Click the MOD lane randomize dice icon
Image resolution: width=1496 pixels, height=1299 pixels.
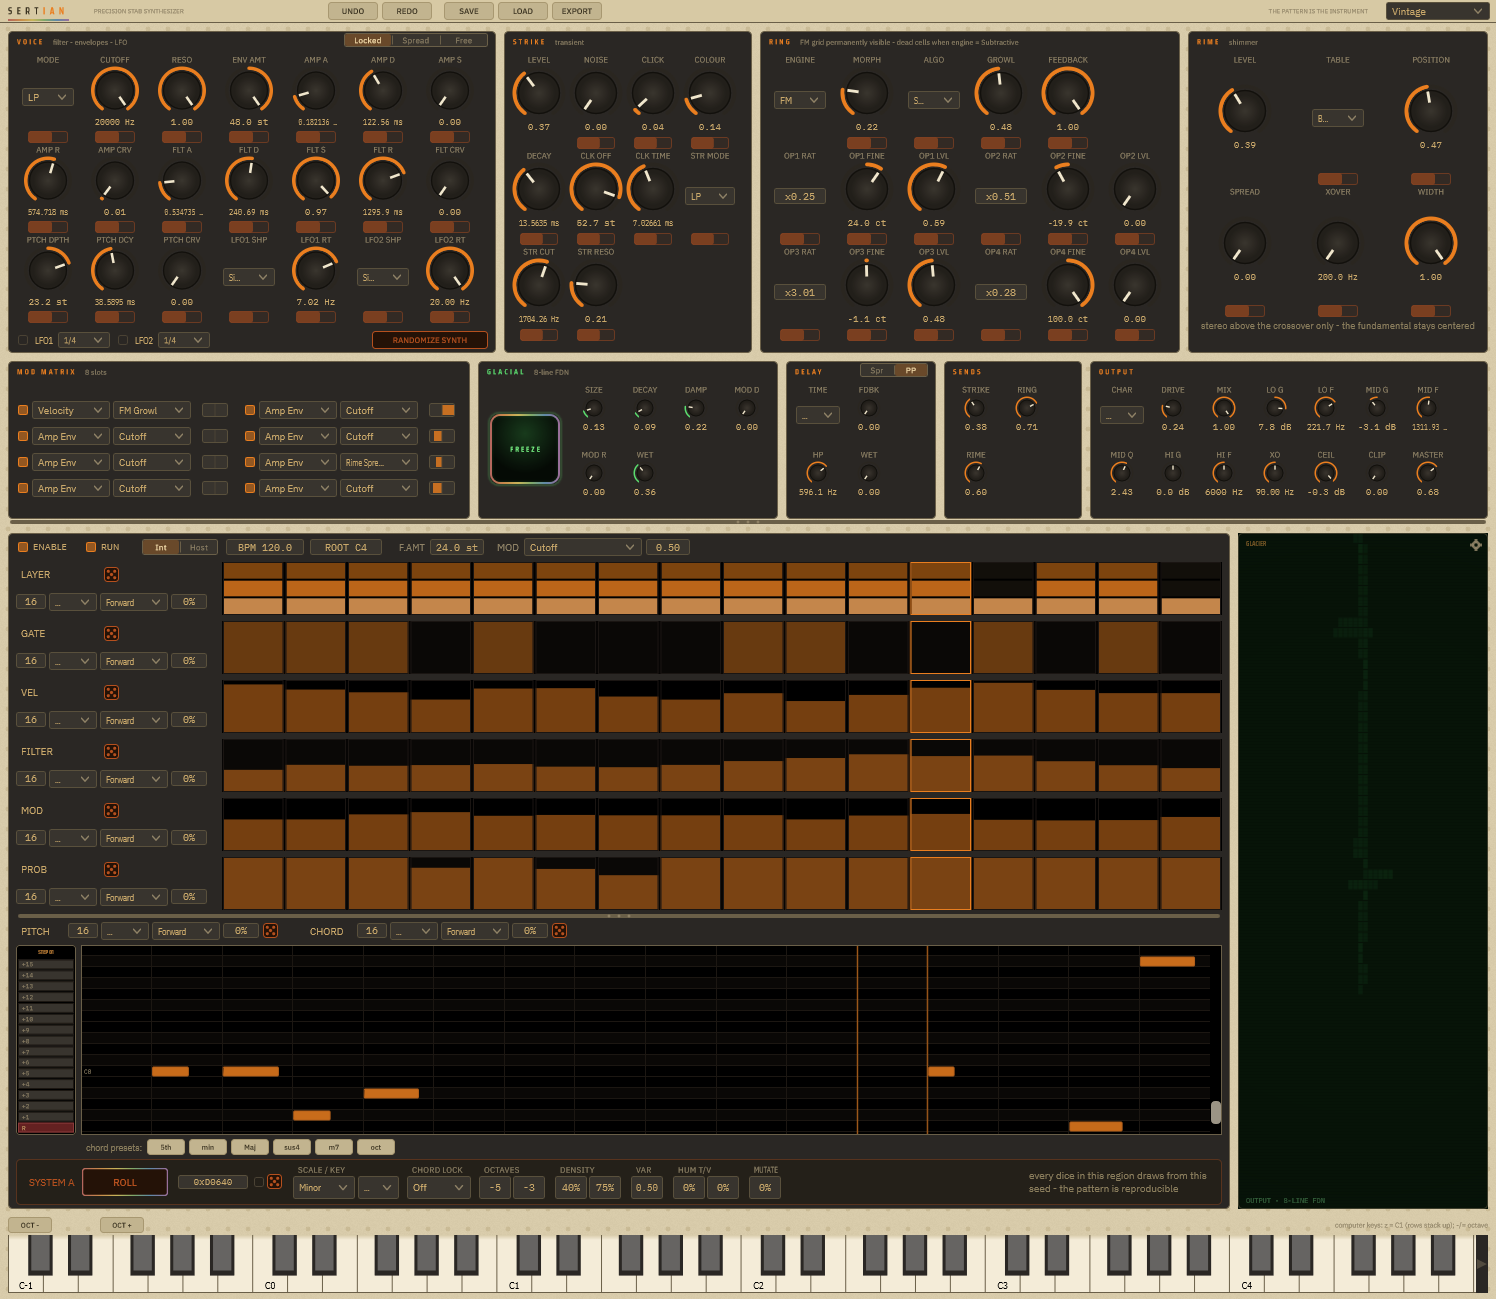(x=112, y=811)
